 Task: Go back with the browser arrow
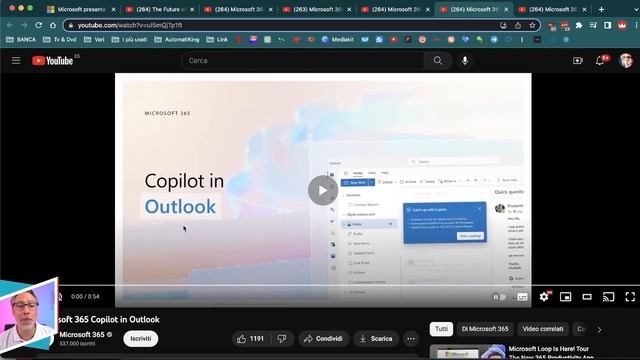pos(10,25)
